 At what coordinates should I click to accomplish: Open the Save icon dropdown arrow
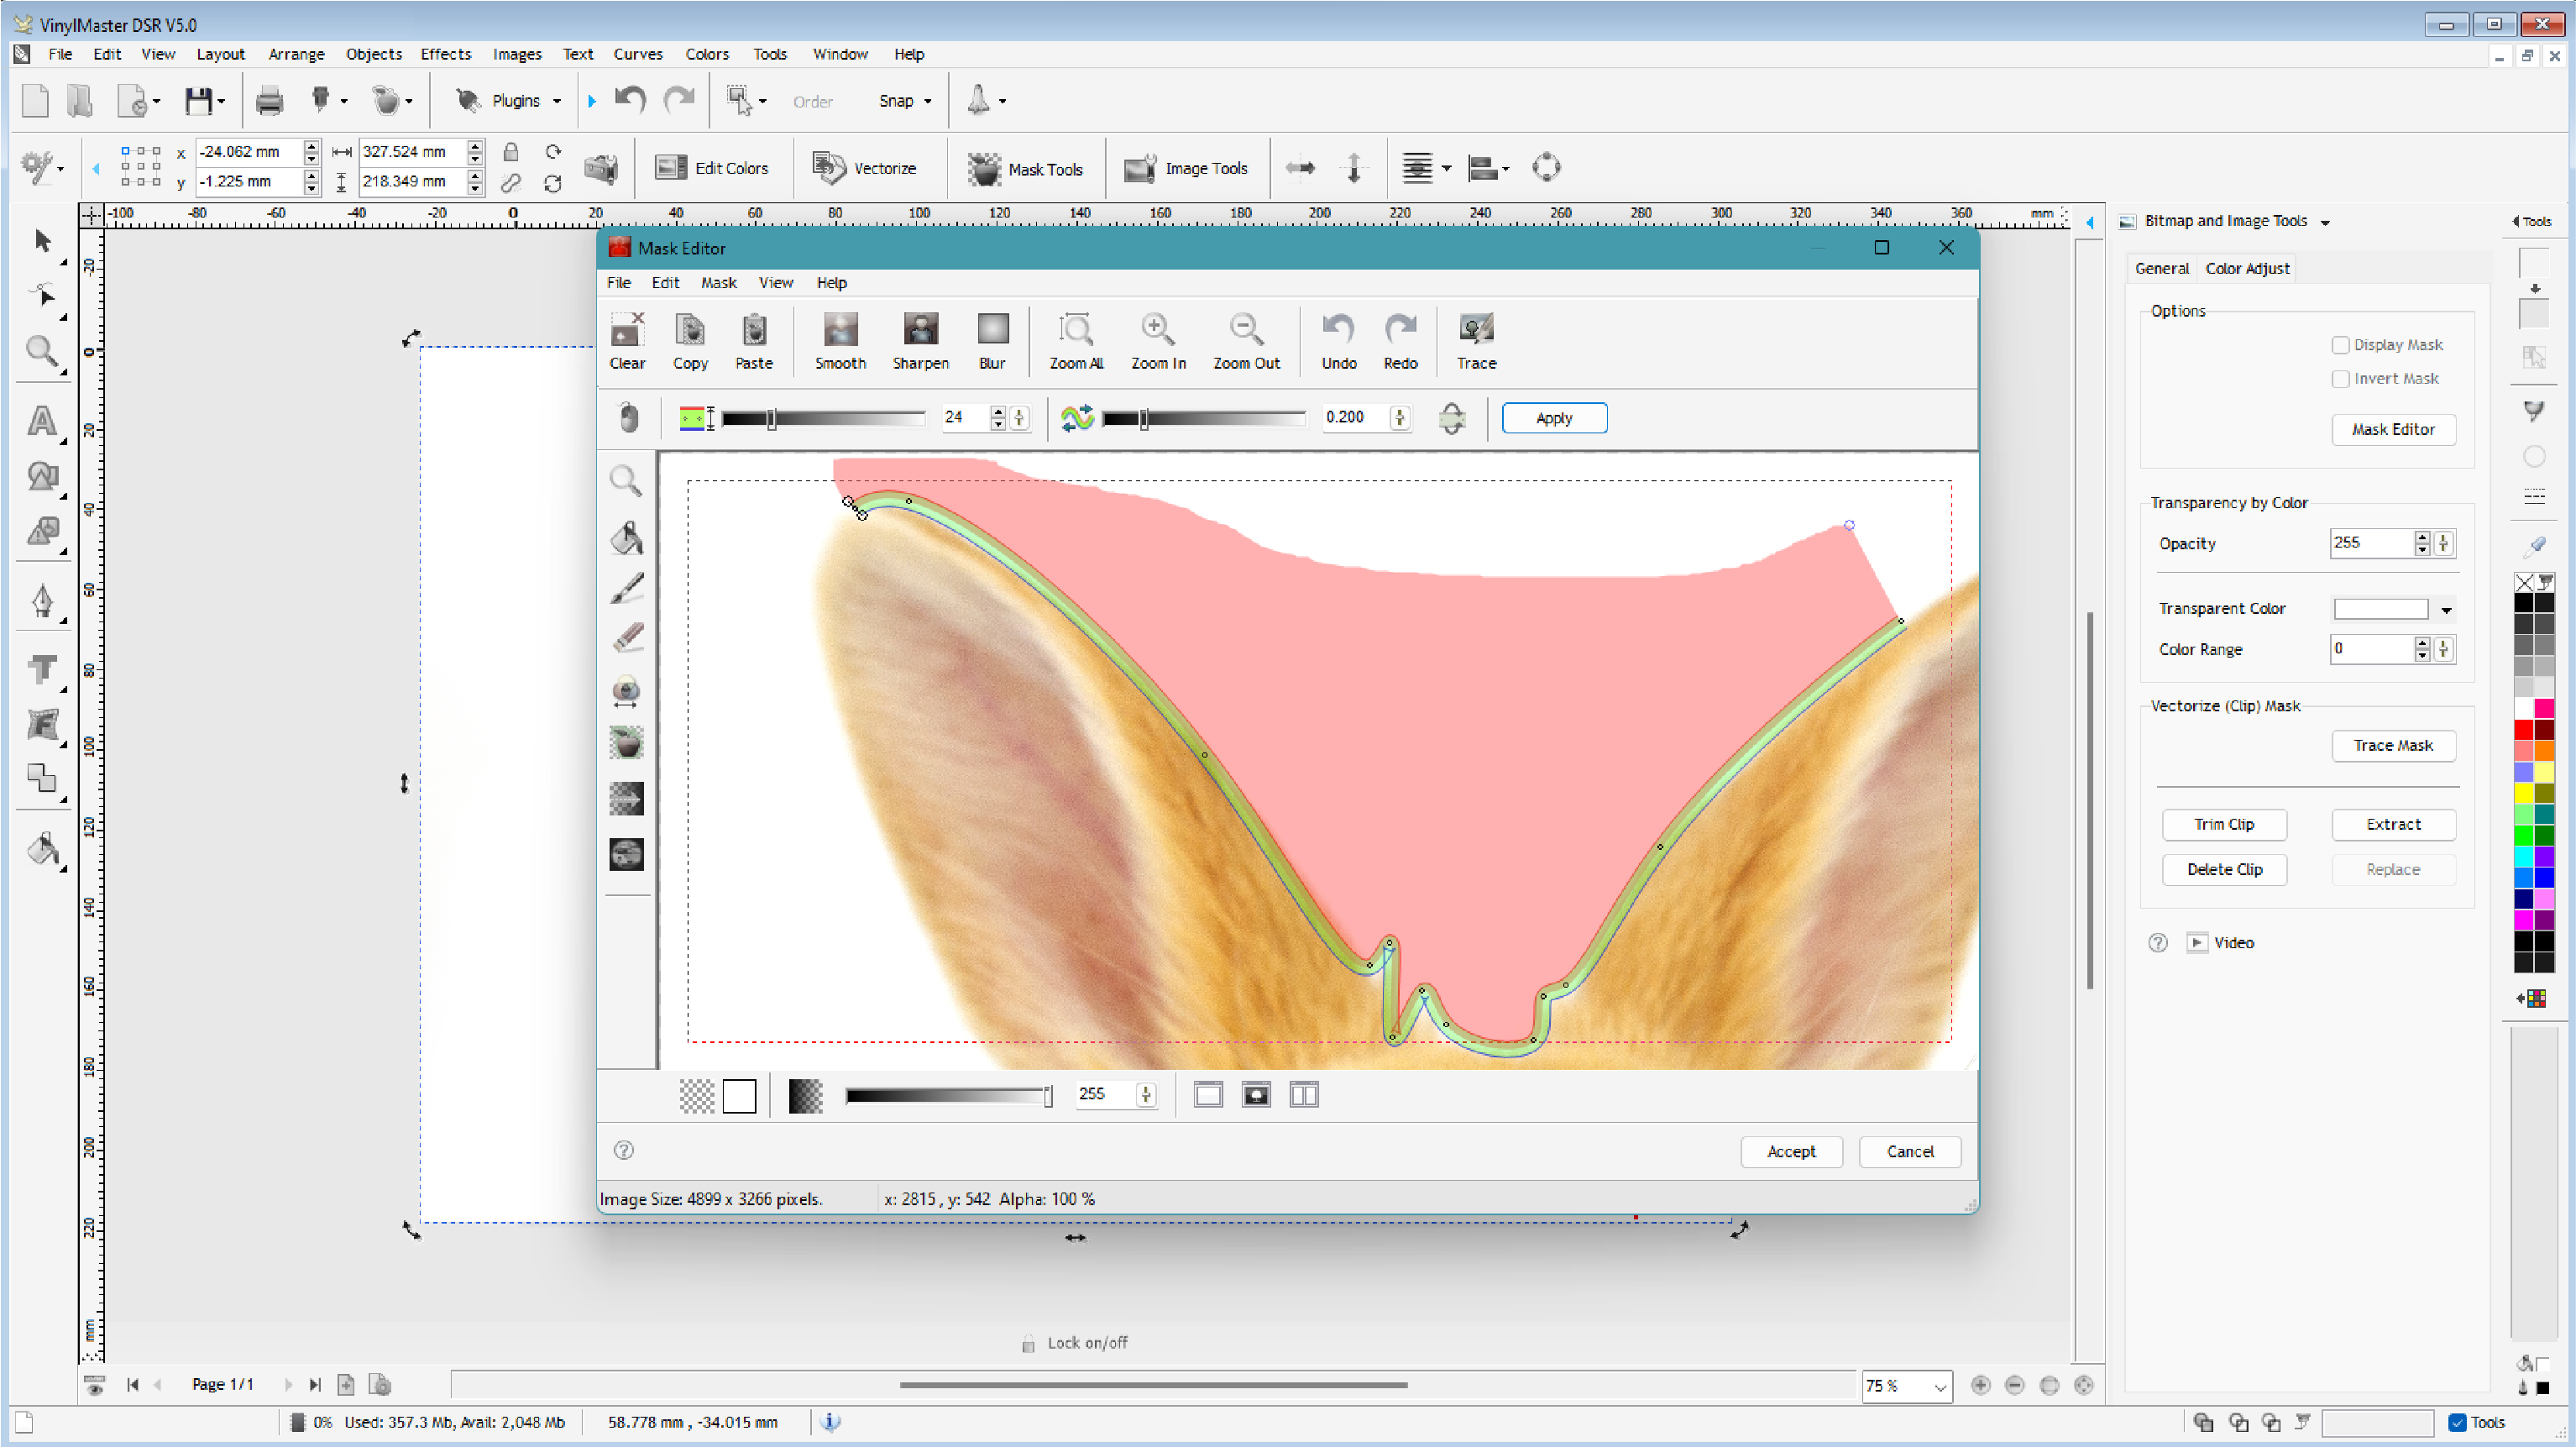pos(221,101)
